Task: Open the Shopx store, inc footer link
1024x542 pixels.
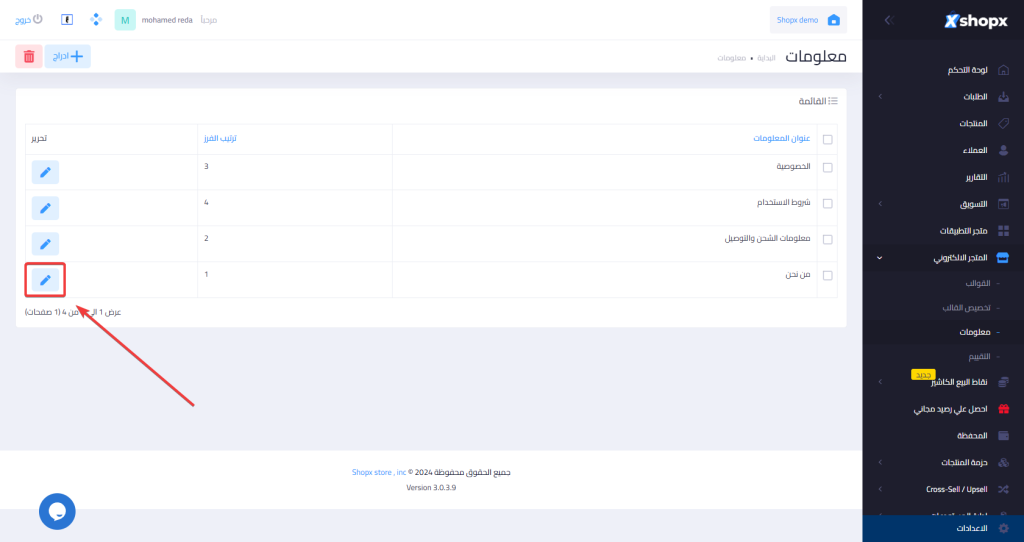Action: pos(379,472)
